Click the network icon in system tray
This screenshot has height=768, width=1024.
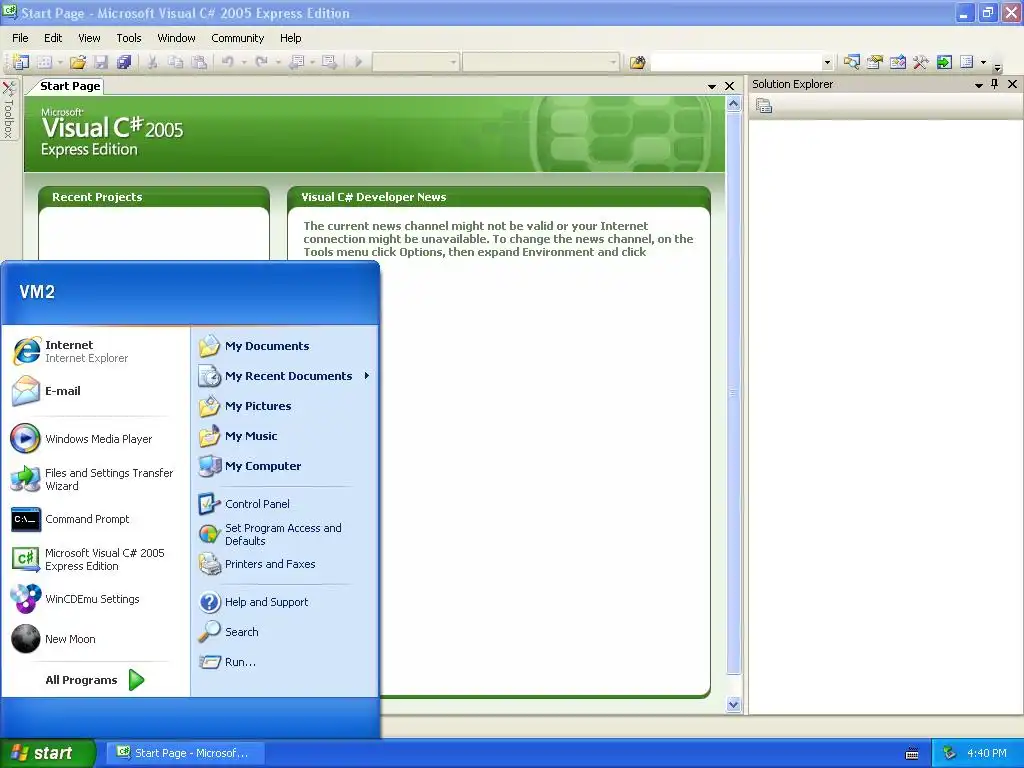950,753
